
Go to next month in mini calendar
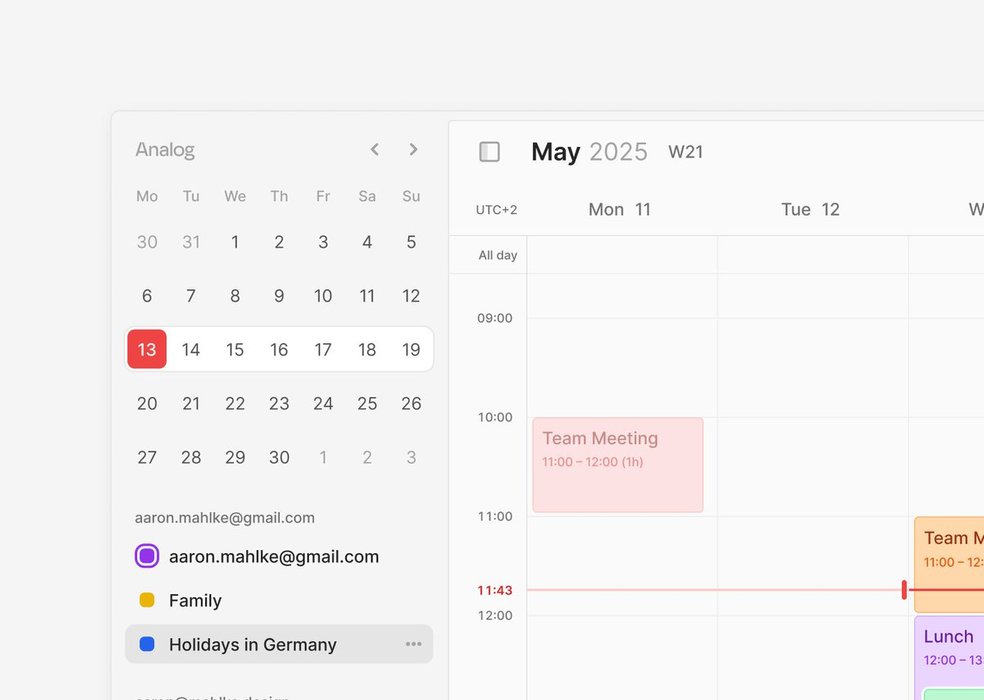pyautogui.click(x=413, y=150)
